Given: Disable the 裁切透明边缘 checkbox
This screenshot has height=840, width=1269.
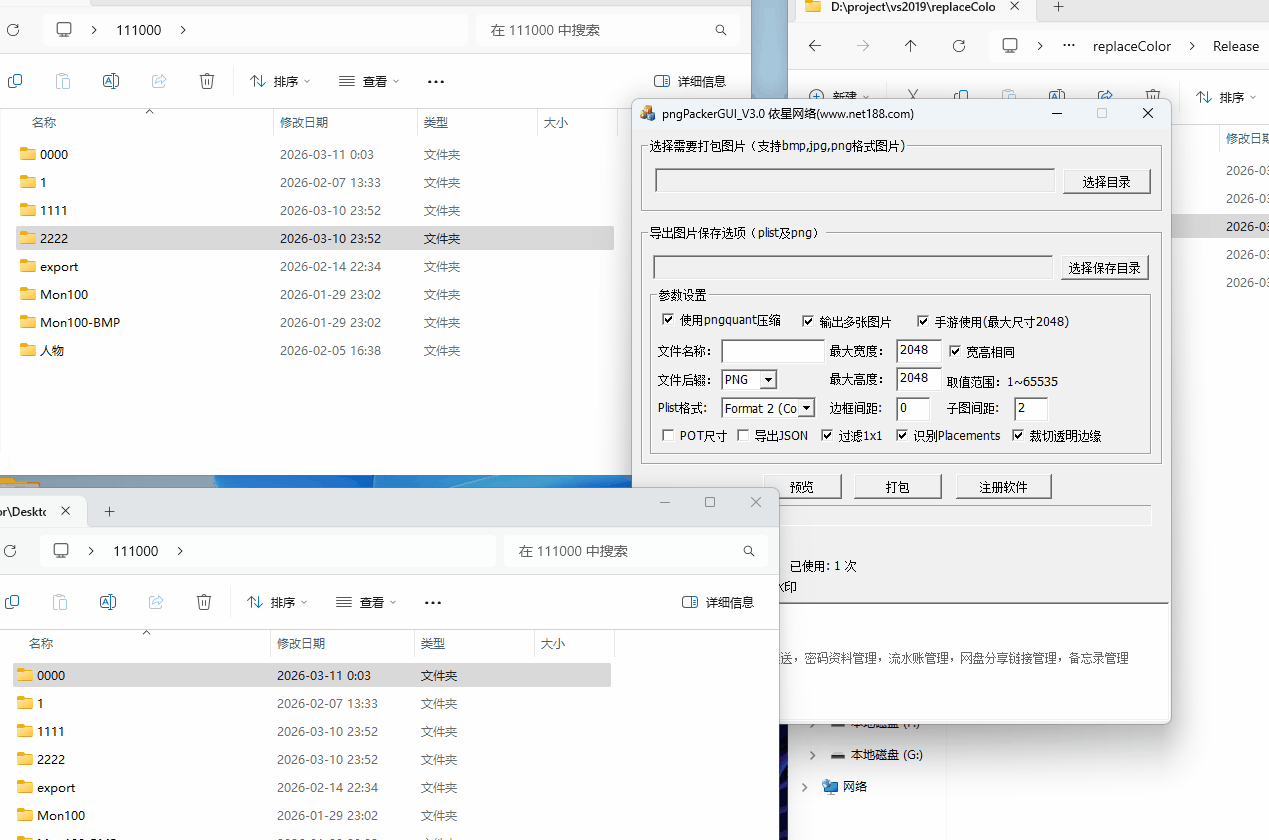Looking at the screenshot, I should [x=1018, y=435].
